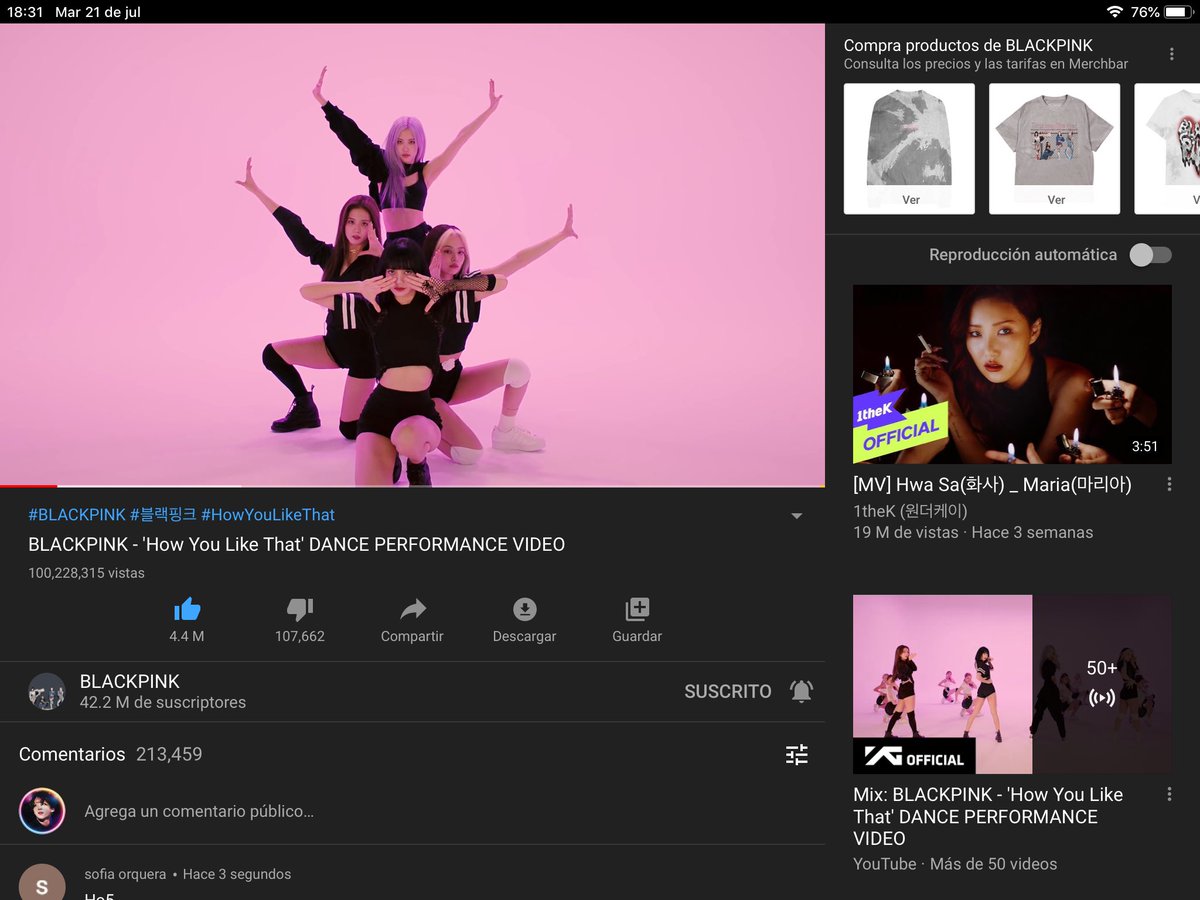Open options for the BLACKPINK merch shelf
This screenshot has width=1200, height=900.
tap(1172, 54)
